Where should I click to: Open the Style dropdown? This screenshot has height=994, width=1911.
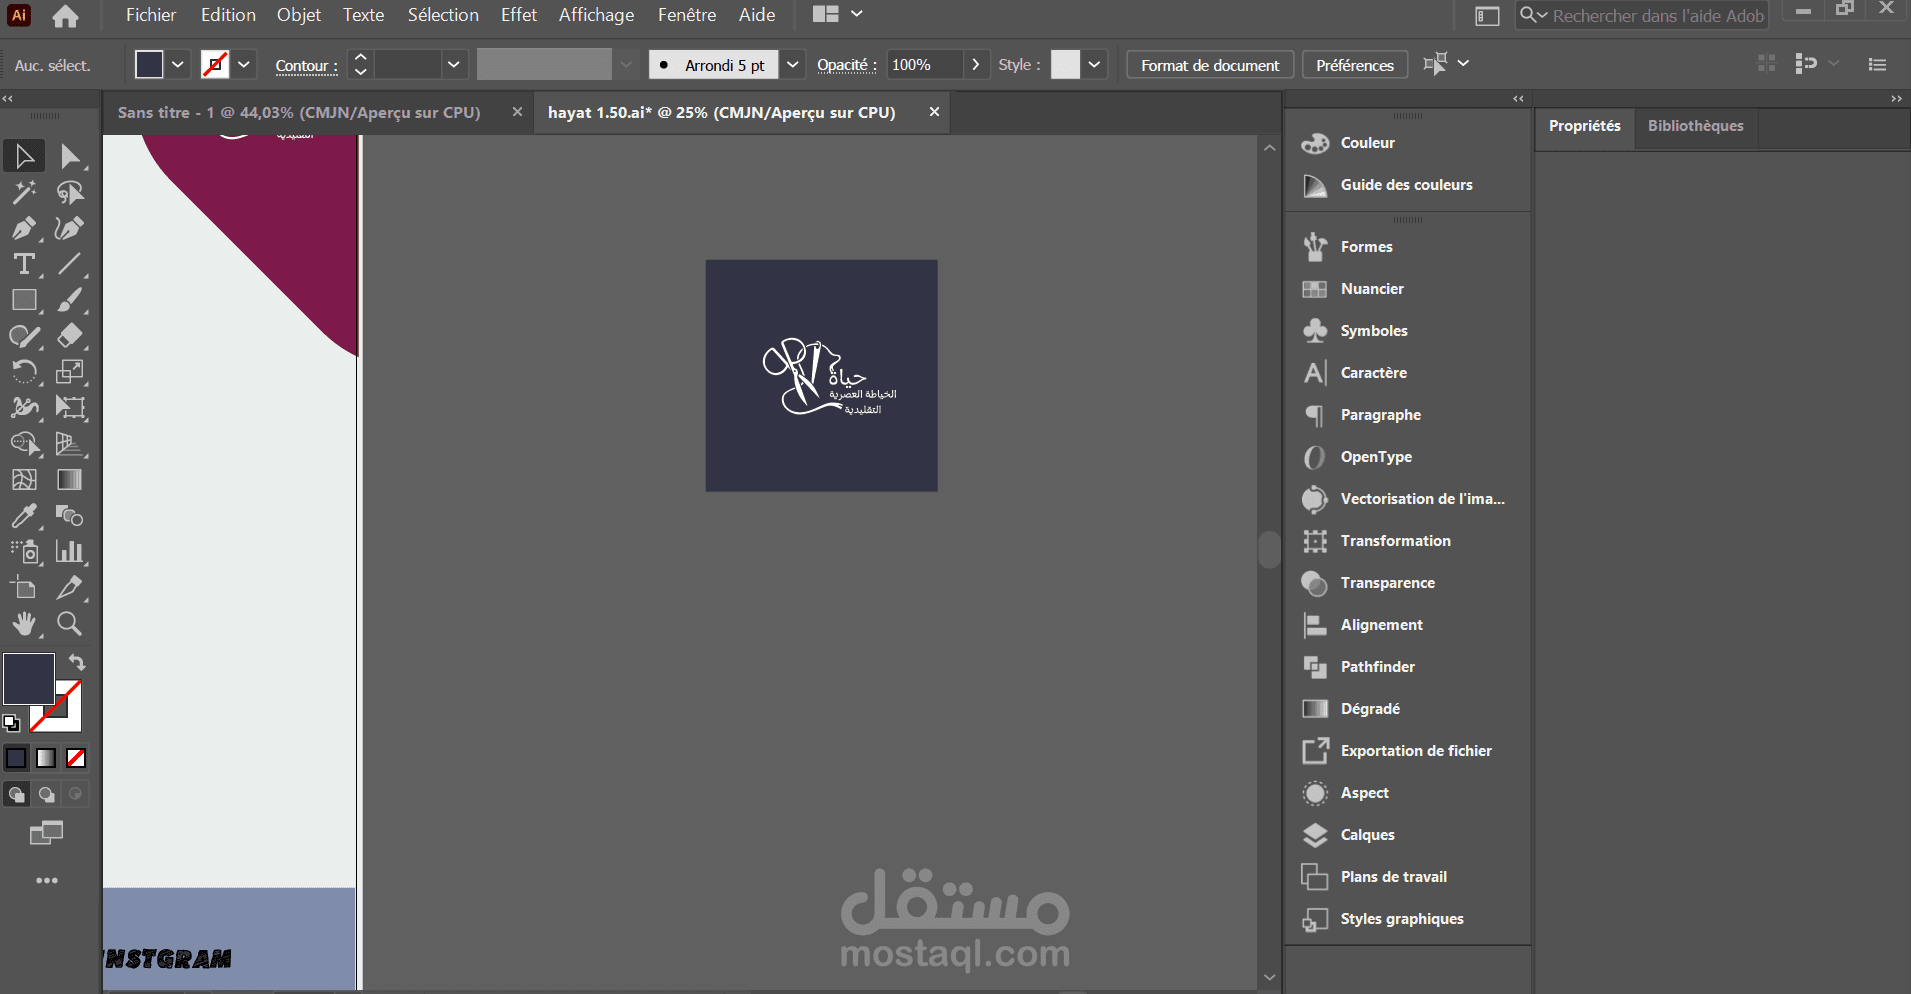pyautogui.click(x=1095, y=65)
